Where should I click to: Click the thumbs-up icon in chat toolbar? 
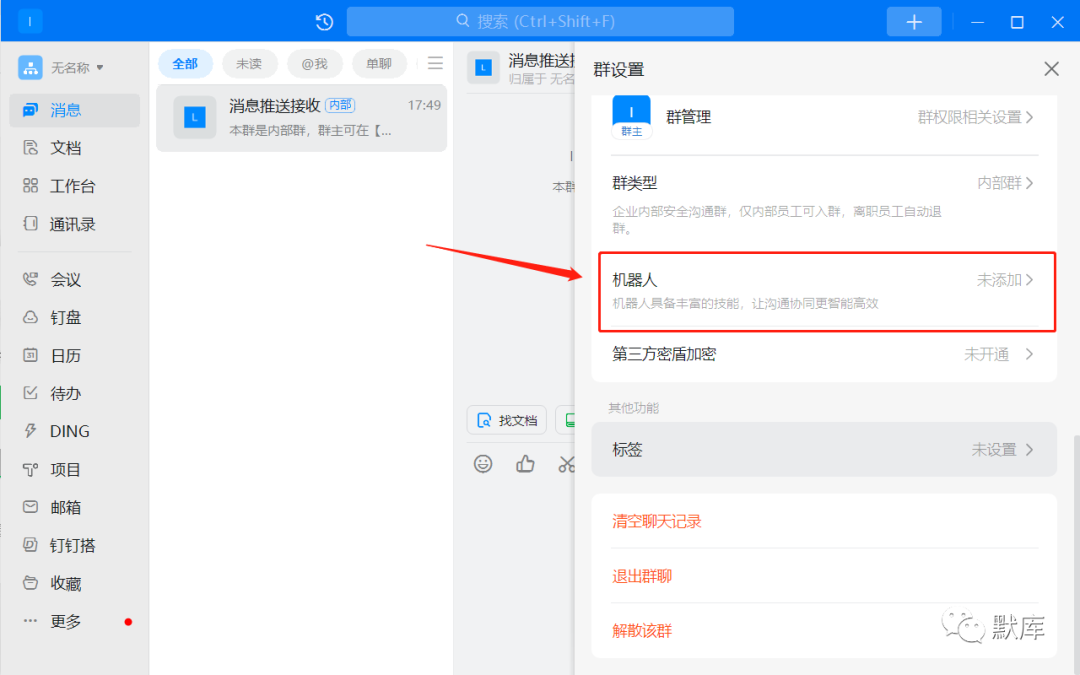click(526, 464)
